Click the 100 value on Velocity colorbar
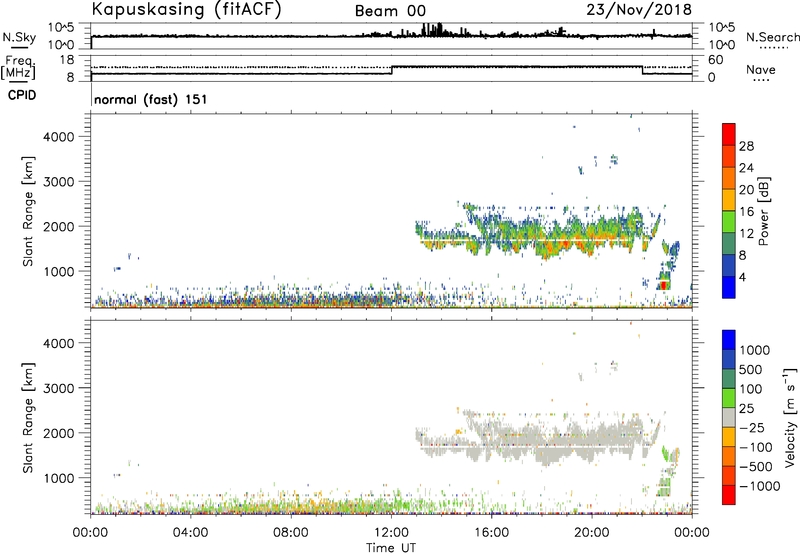The height and width of the screenshot is (554, 800). pos(751,389)
